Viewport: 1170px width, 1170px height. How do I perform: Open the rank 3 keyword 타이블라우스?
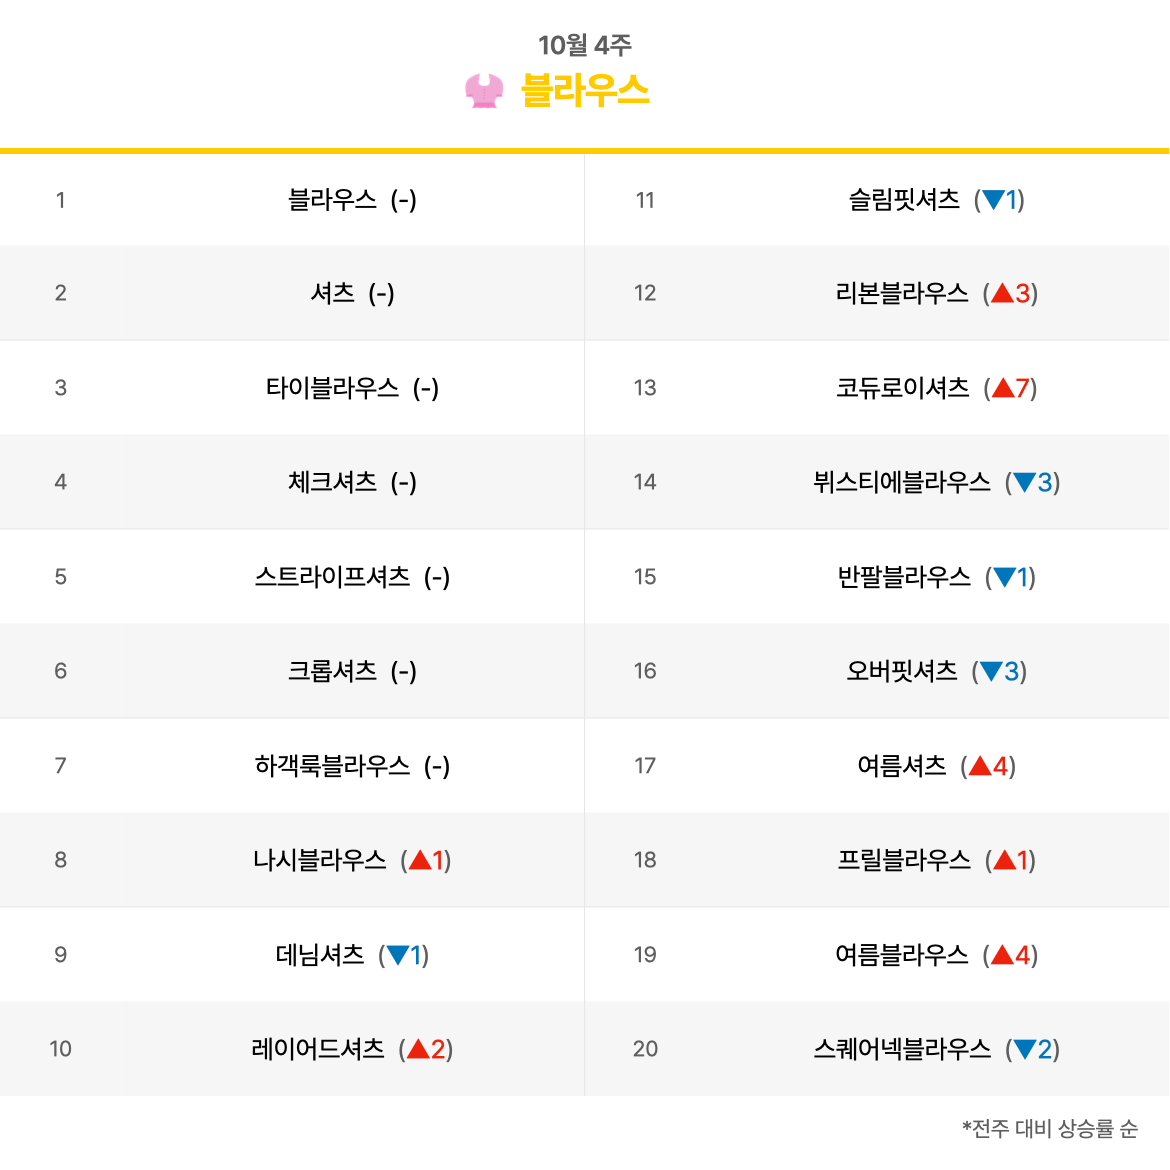[333, 387]
